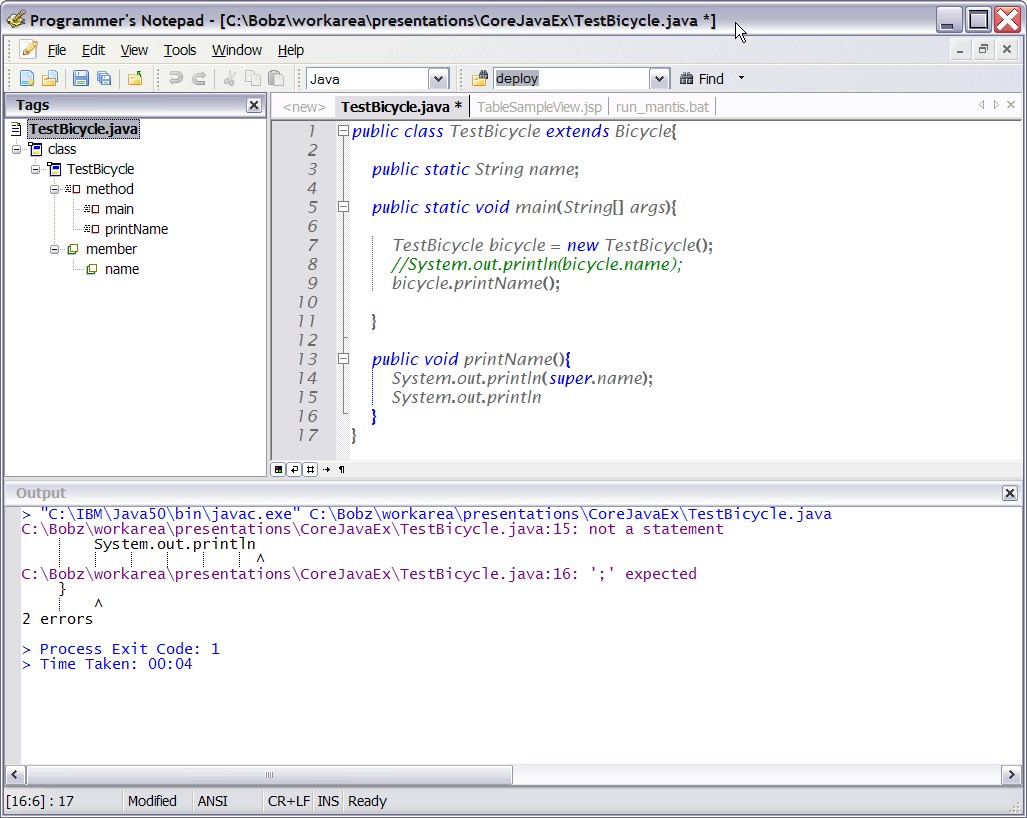Collapse the TestBicycle node expander
Image resolution: width=1027 pixels, height=818 pixels.
35,169
